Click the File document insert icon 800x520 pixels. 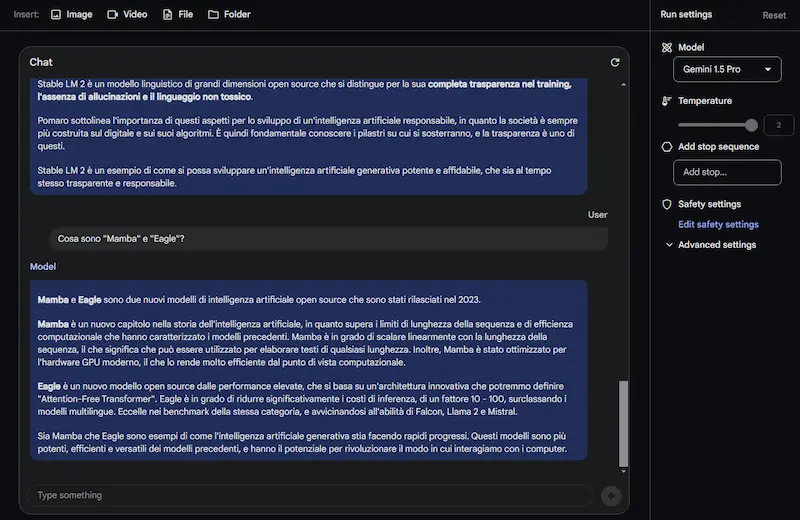[167, 14]
